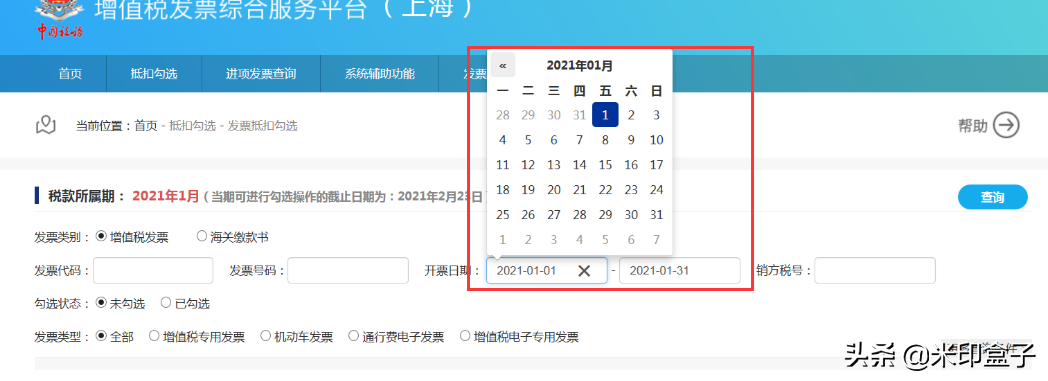Click 抵扣勾选 in the breadcrumb
The width and height of the screenshot is (1048, 381).
click(192, 126)
